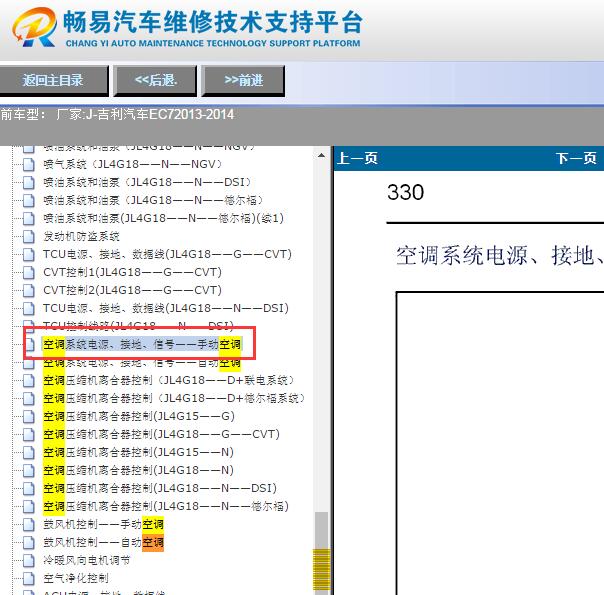604x595 pixels.
Task: Click document icon beside 喷油系统和油泵 (JL4G18——N——DSI)
Action: (x=29, y=182)
